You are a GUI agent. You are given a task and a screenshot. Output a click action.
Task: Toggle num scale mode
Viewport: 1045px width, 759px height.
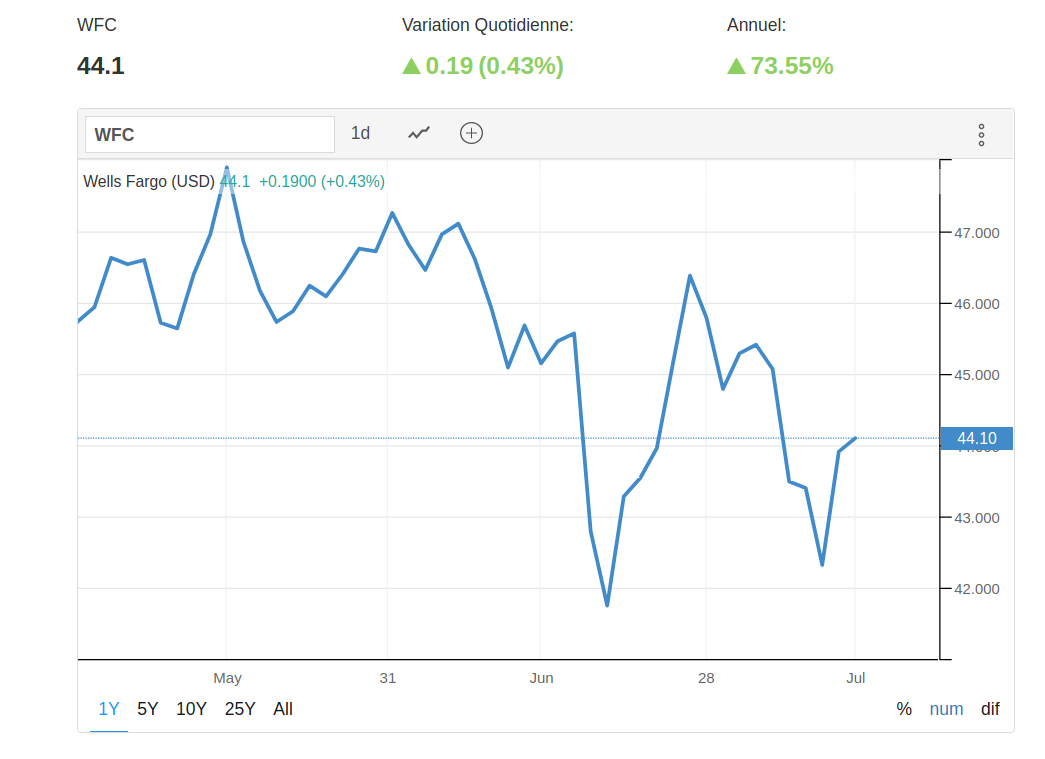coord(946,709)
